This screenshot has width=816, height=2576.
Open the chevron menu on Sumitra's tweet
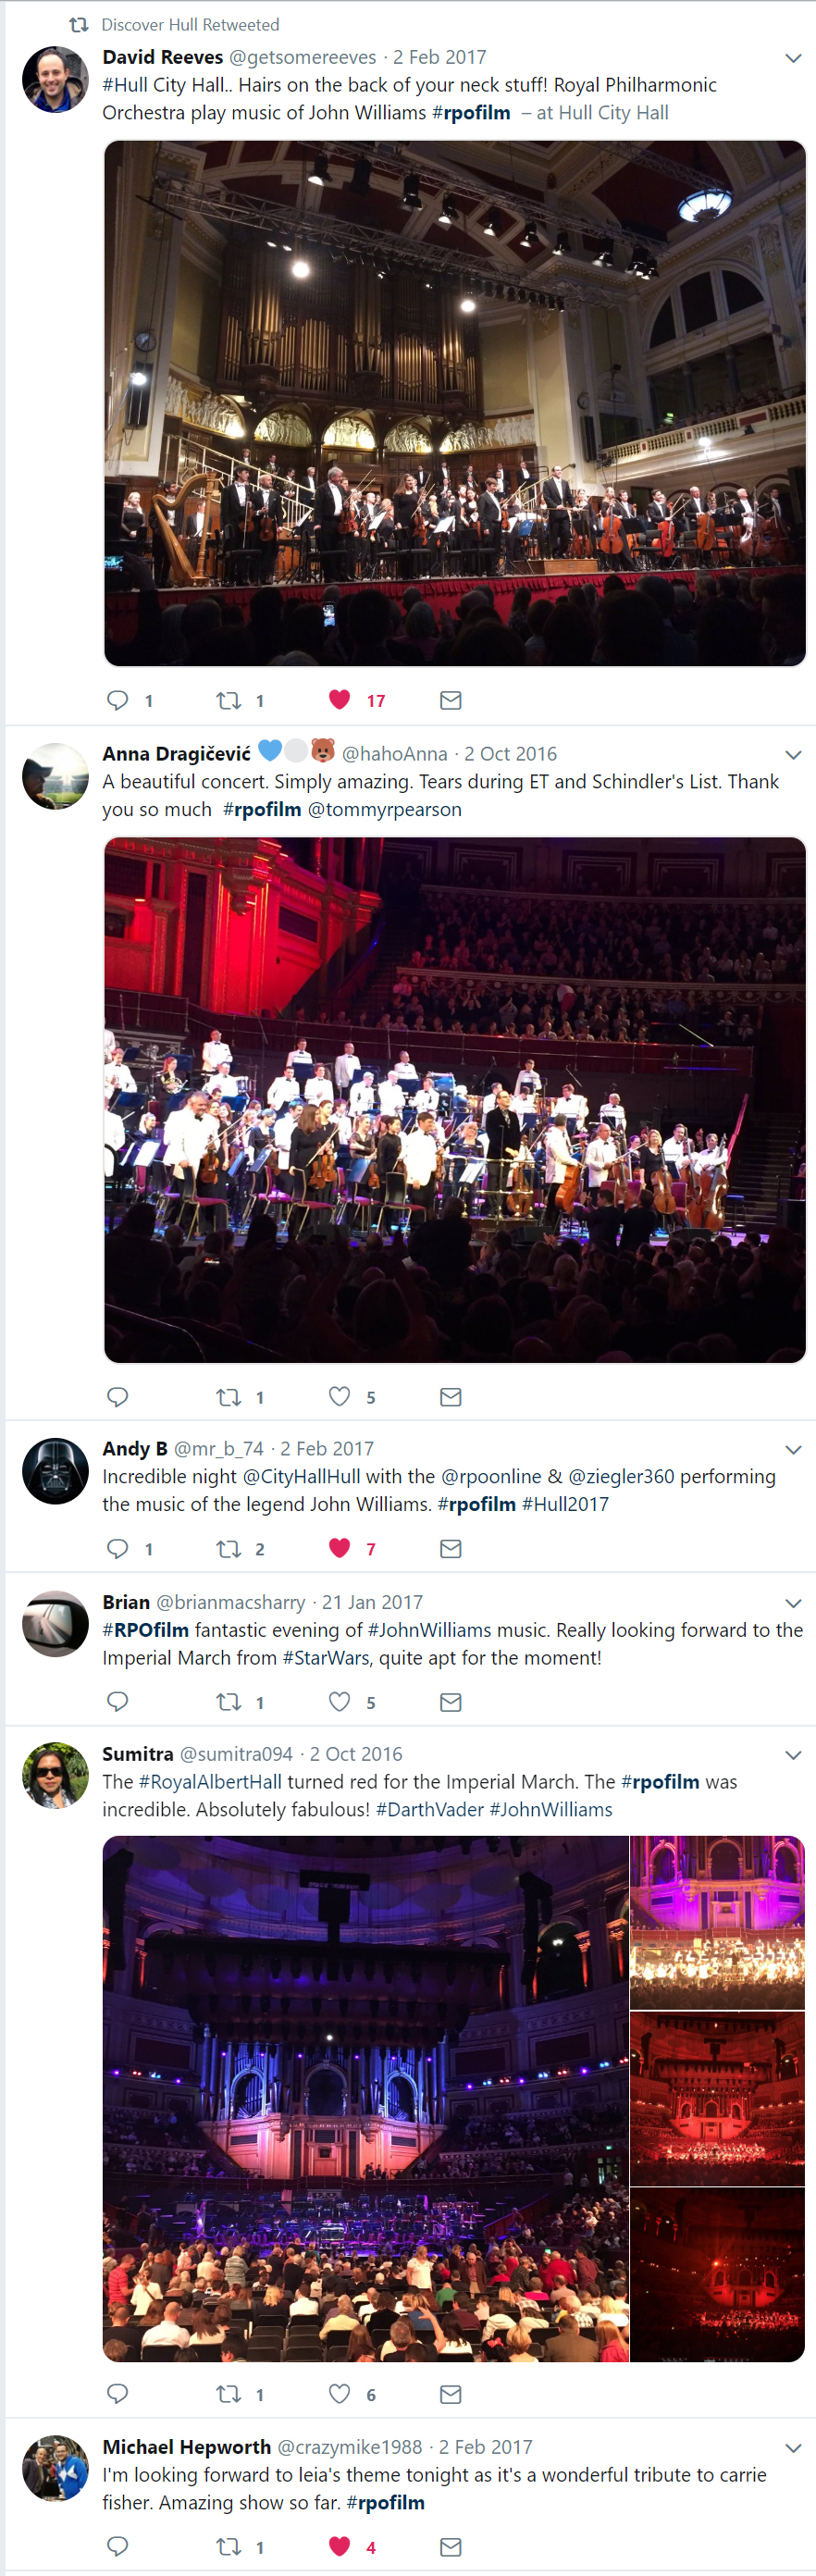pos(793,1755)
